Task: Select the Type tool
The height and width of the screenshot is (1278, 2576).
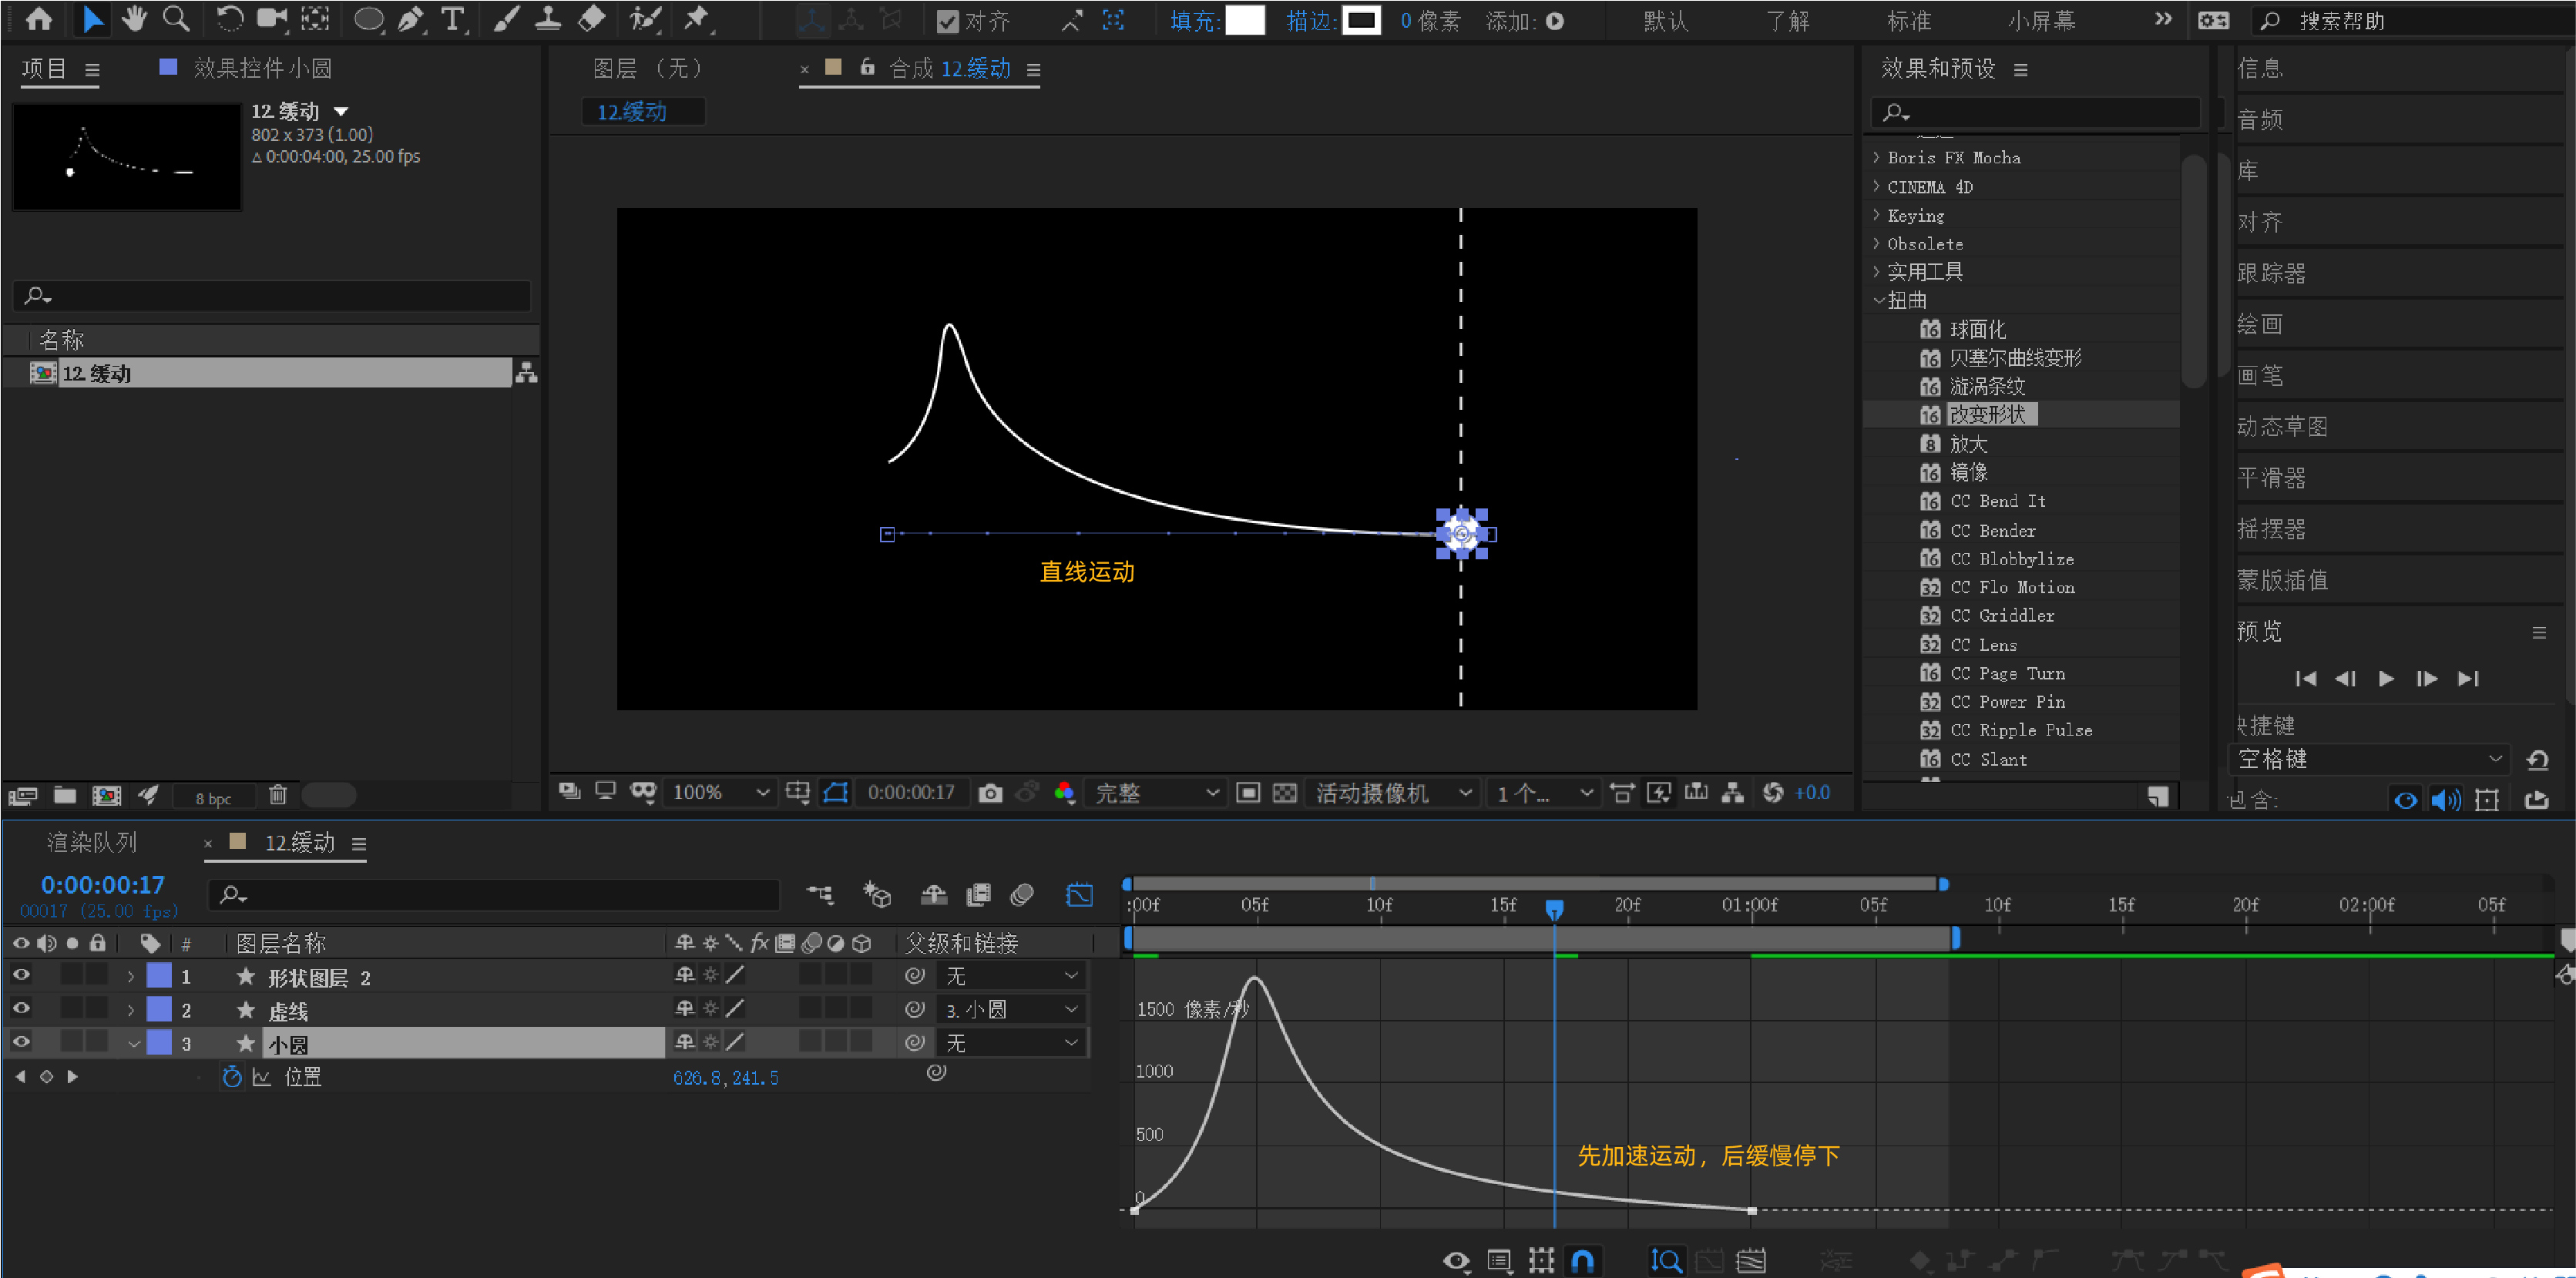Action: [453, 19]
